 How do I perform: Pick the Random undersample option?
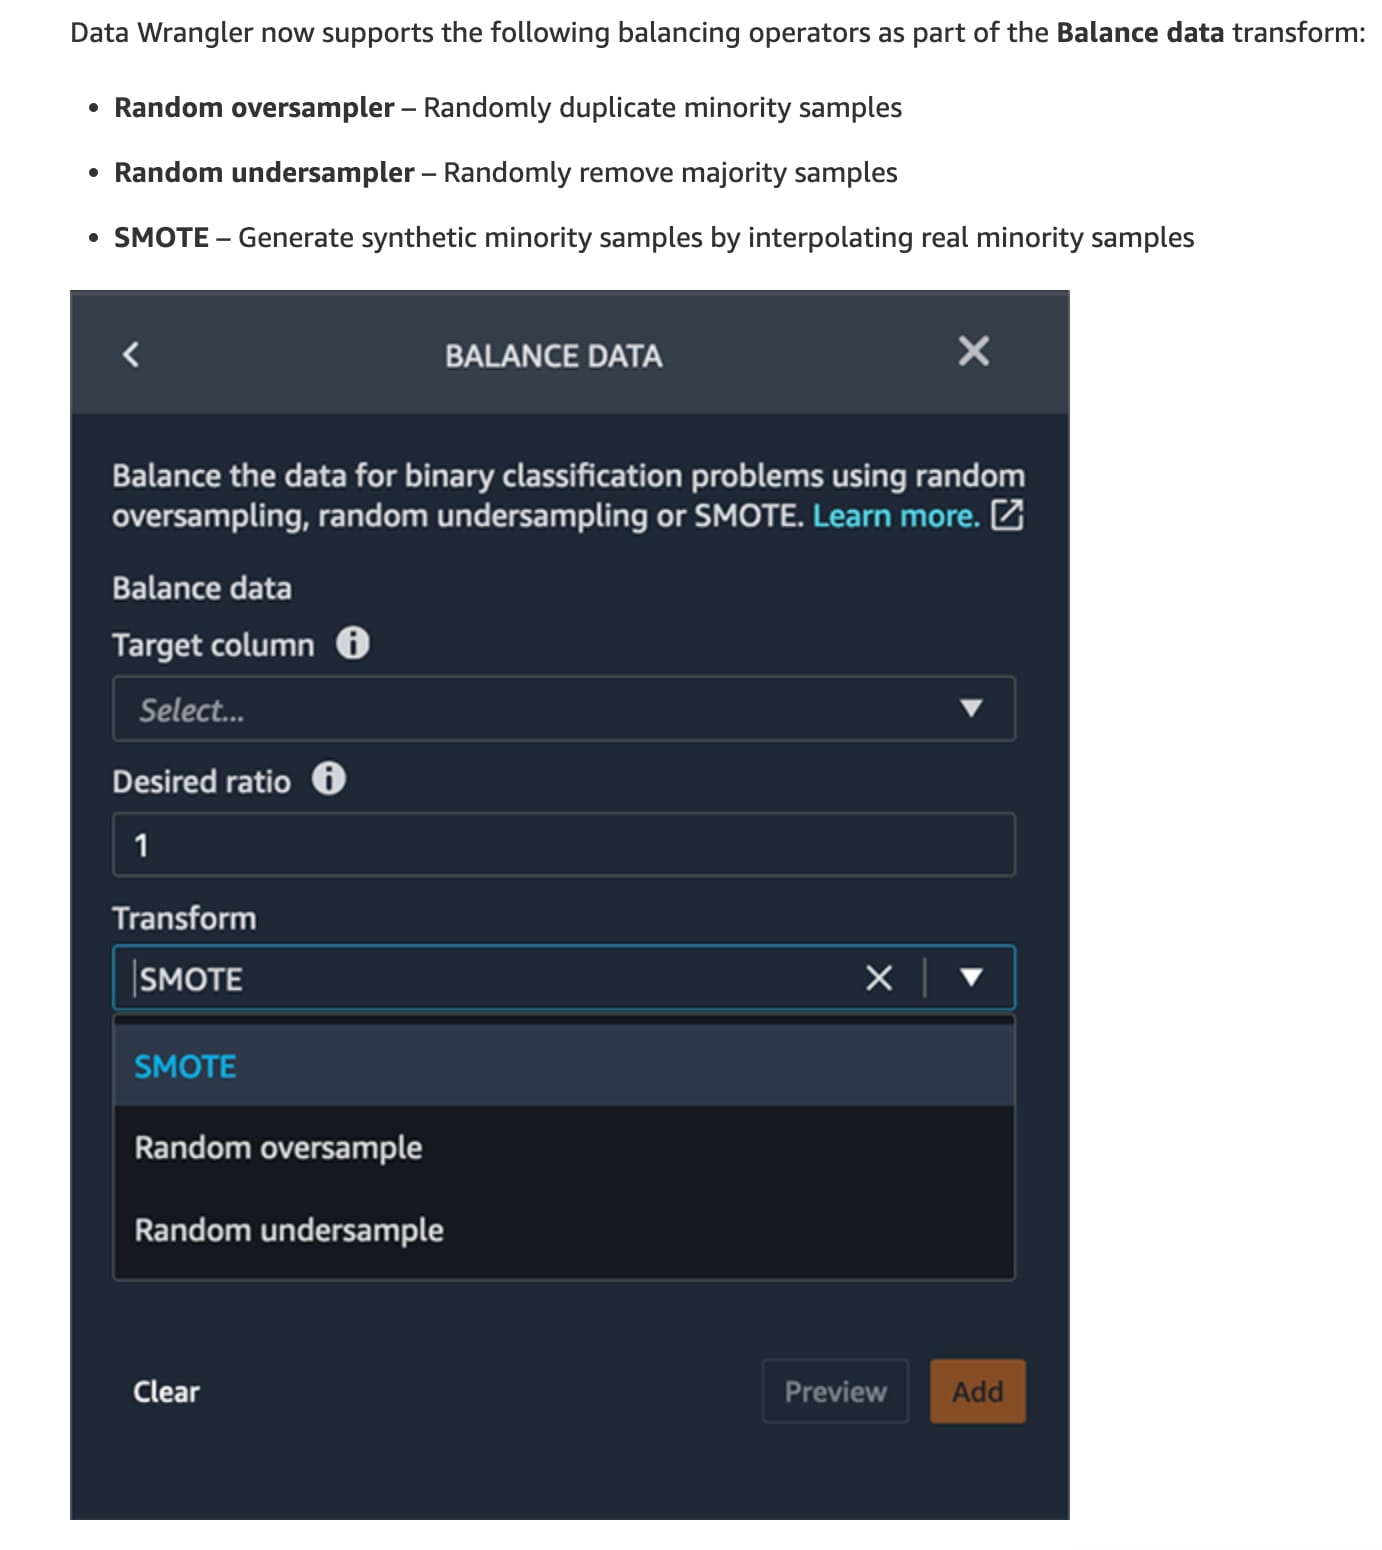click(x=289, y=1230)
